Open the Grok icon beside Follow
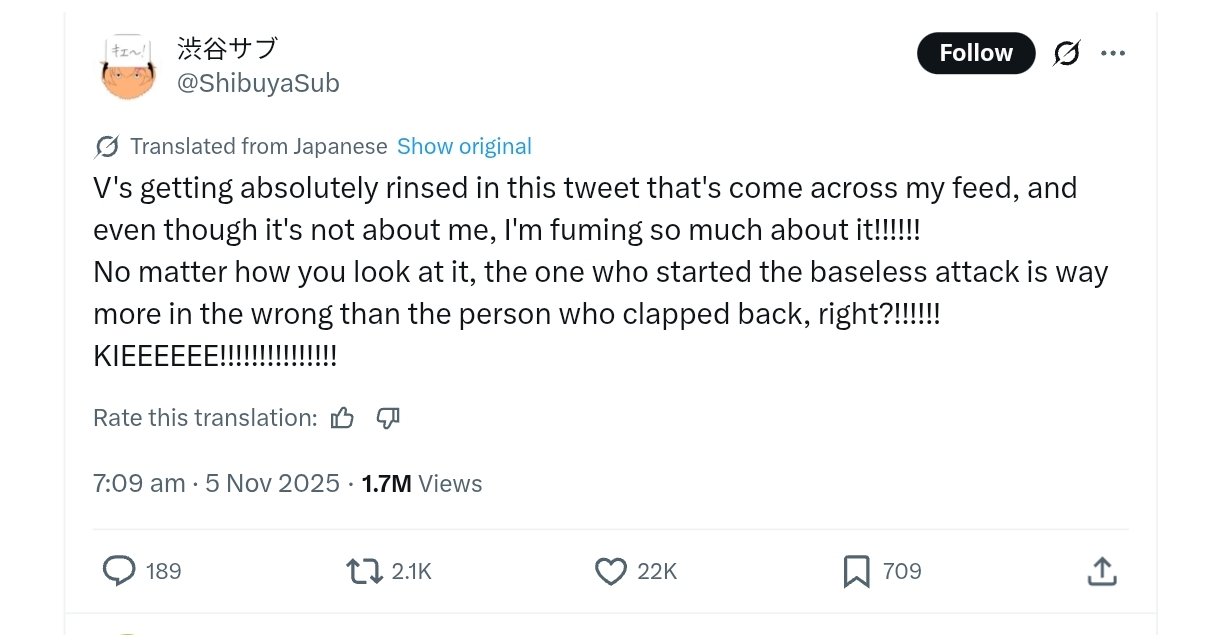The width and height of the screenshot is (1220, 635). click(1067, 53)
